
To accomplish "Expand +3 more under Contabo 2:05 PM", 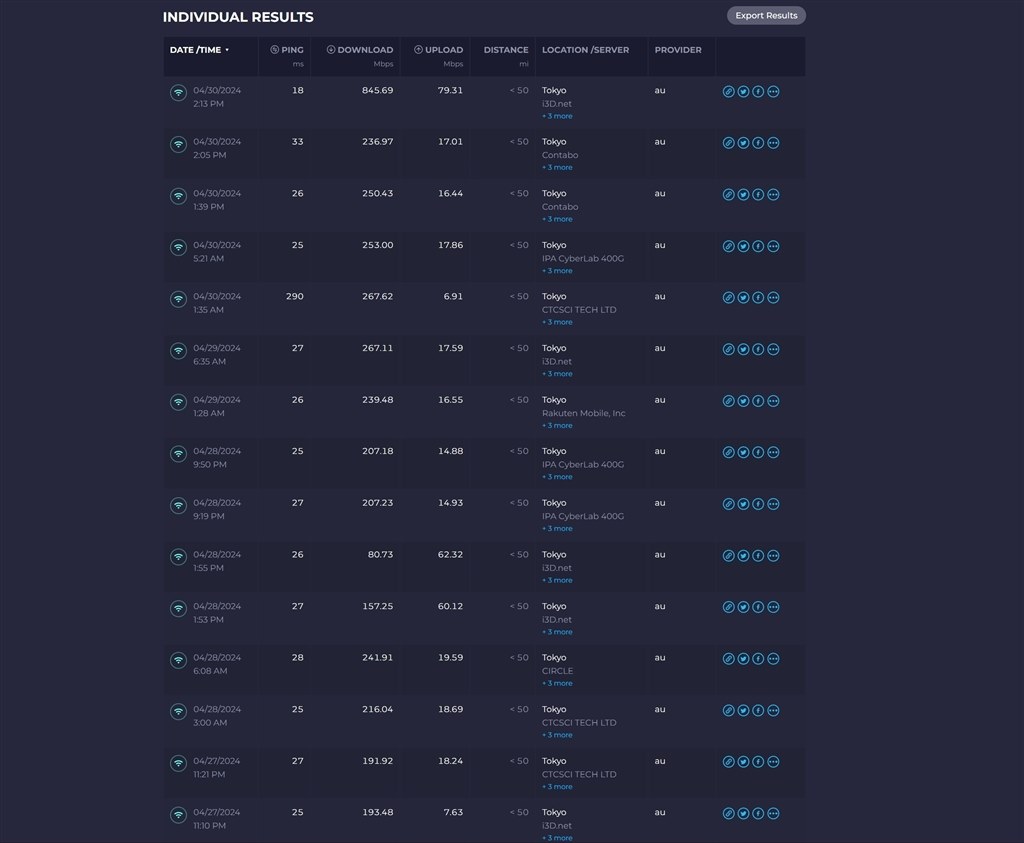I will (x=557, y=168).
